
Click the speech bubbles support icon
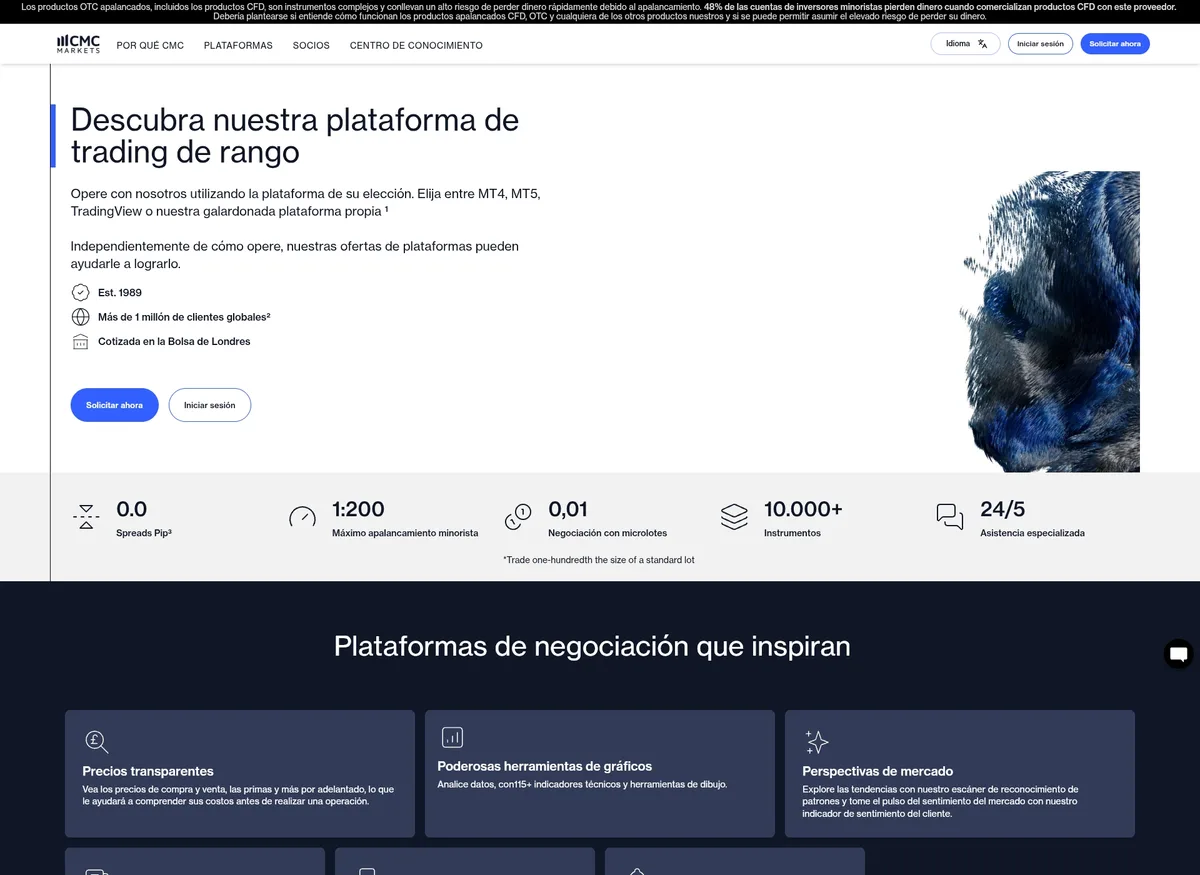[950, 517]
